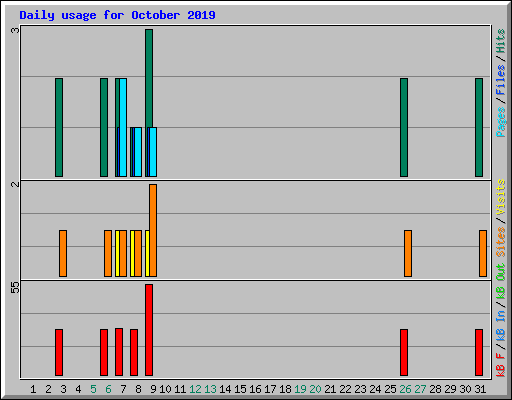
Task: Click the tallest red kB bar for day 9
Action: [149, 330]
